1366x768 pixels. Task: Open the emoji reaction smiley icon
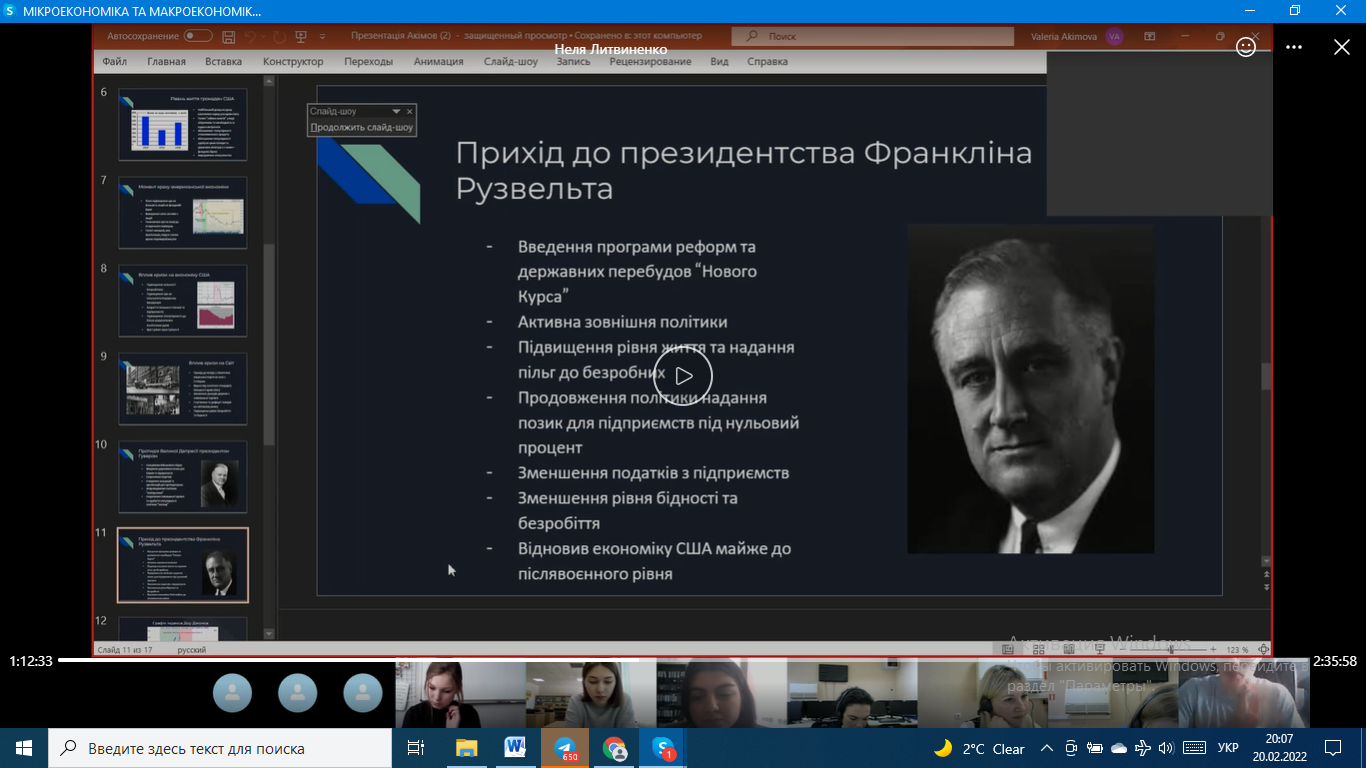click(1246, 47)
